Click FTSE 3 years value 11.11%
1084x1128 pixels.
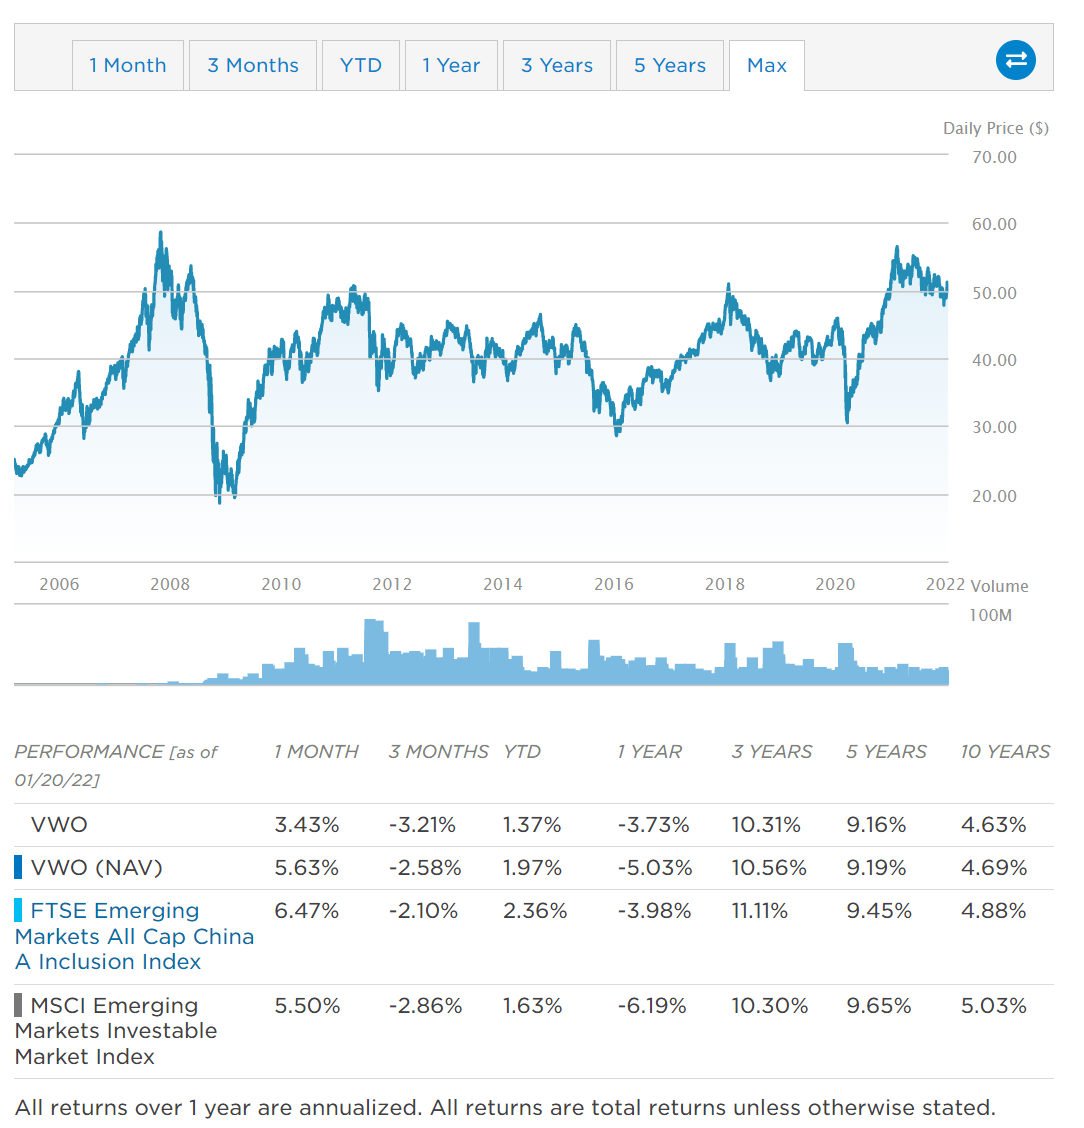(x=760, y=911)
